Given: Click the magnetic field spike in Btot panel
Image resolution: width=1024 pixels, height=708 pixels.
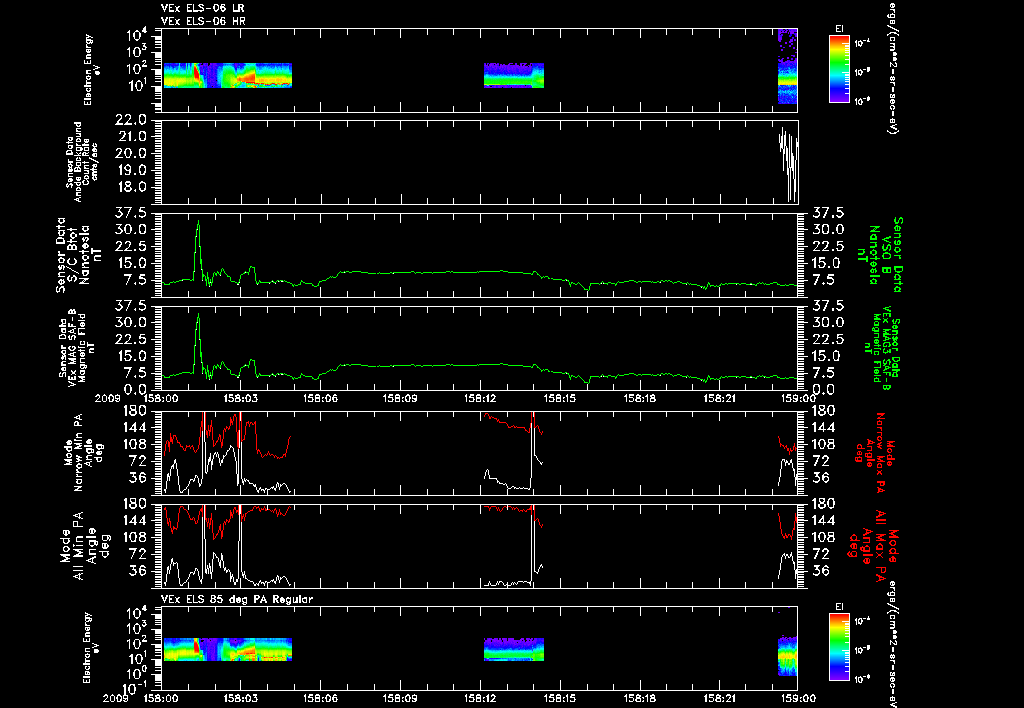Looking at the screenshot, I should pos(198,248).
